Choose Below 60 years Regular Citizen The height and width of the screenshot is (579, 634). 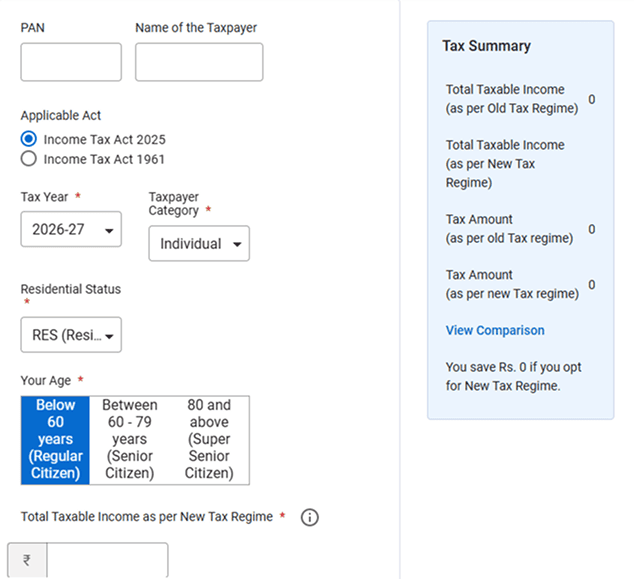[x=55, y=440]
